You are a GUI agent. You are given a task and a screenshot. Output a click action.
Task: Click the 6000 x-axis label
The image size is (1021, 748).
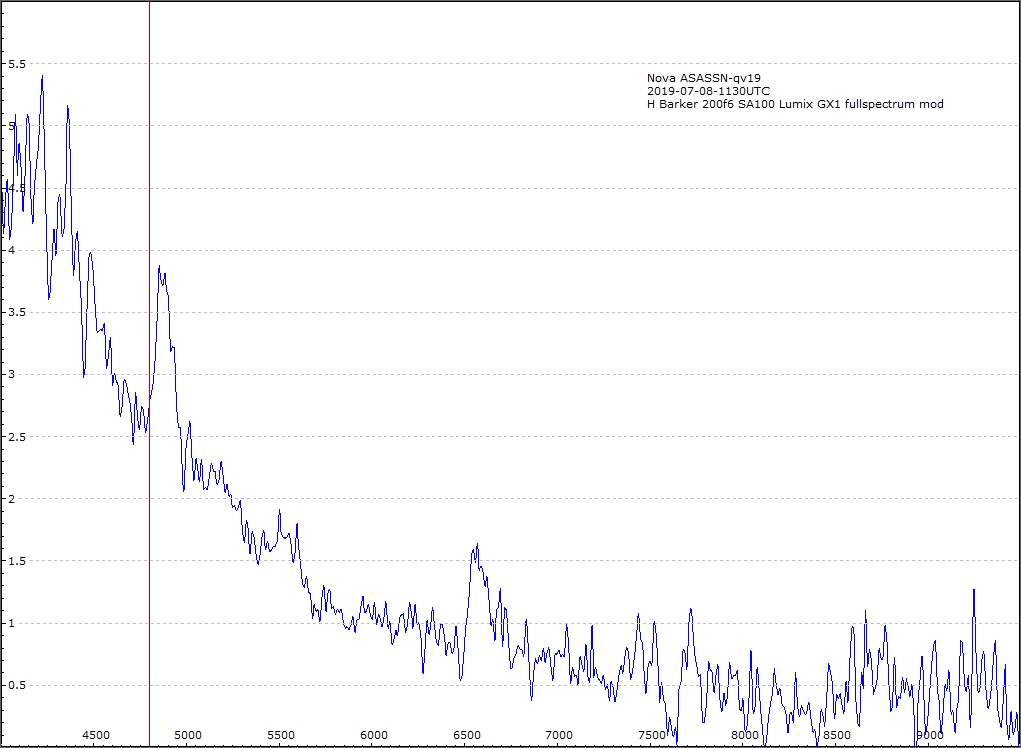[374, 735]
